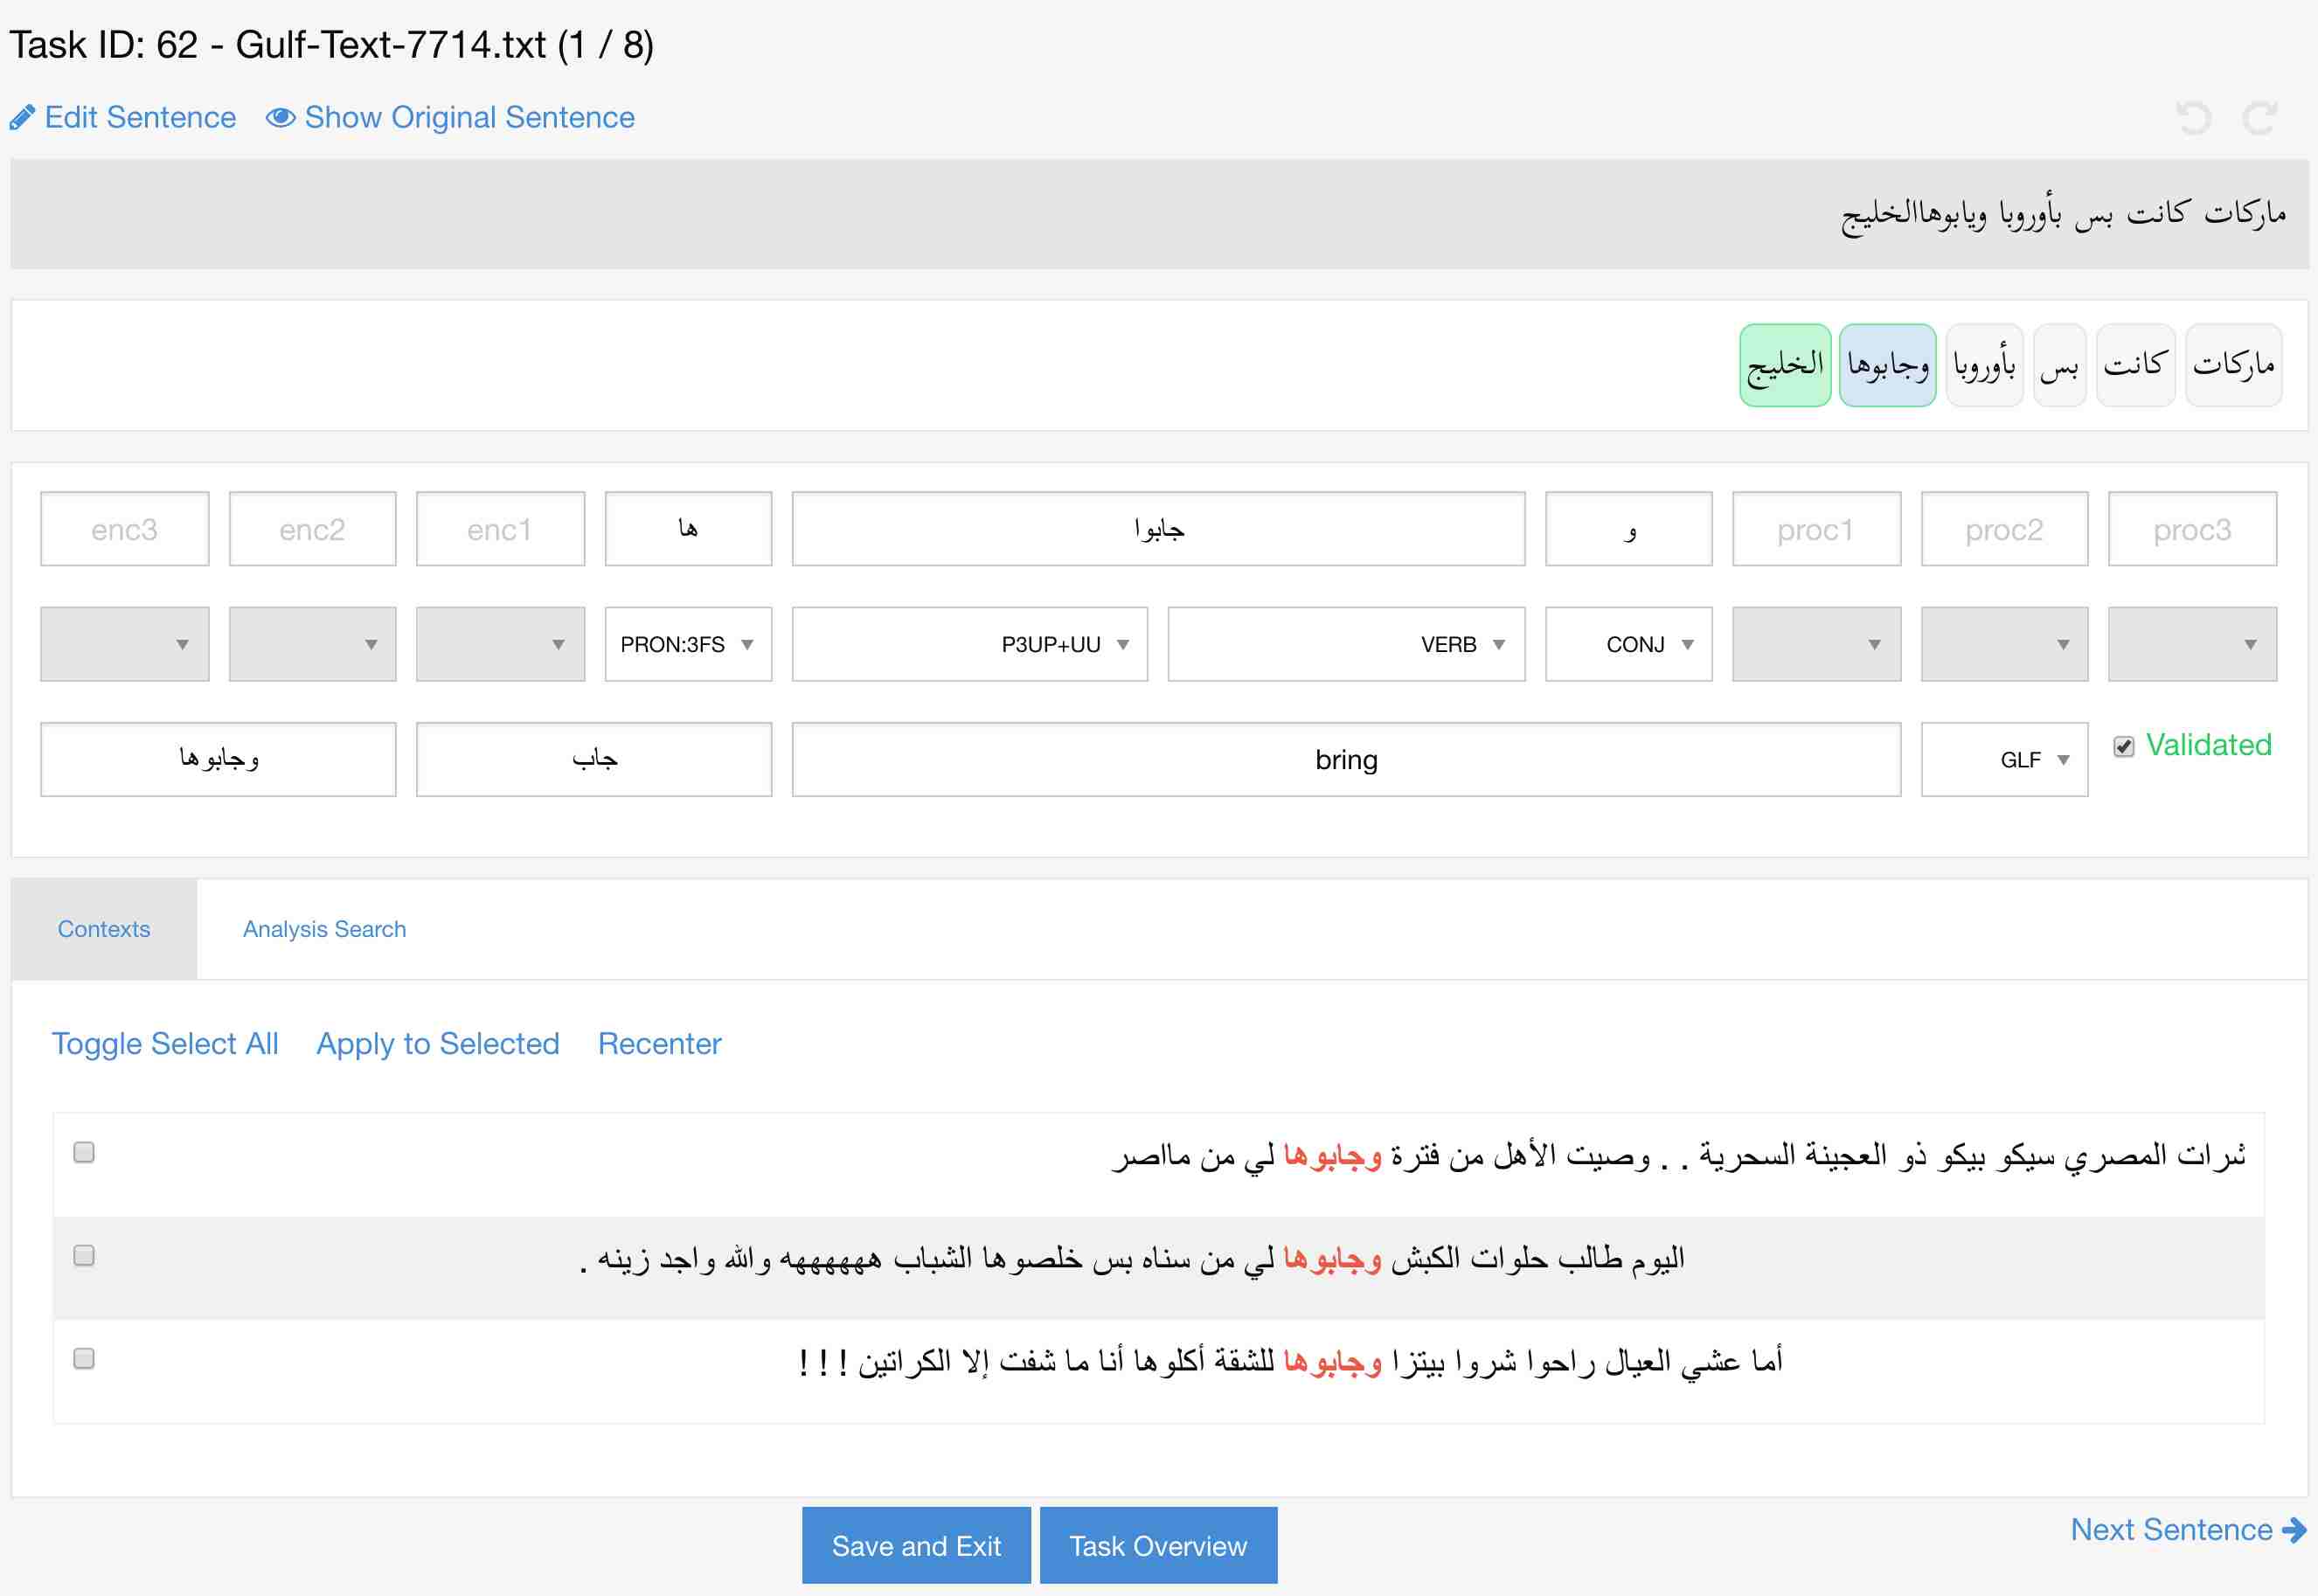2318x1596 pixels.
Task: Click the eye icon for Show Original Sentence
Action: (280, 118)
